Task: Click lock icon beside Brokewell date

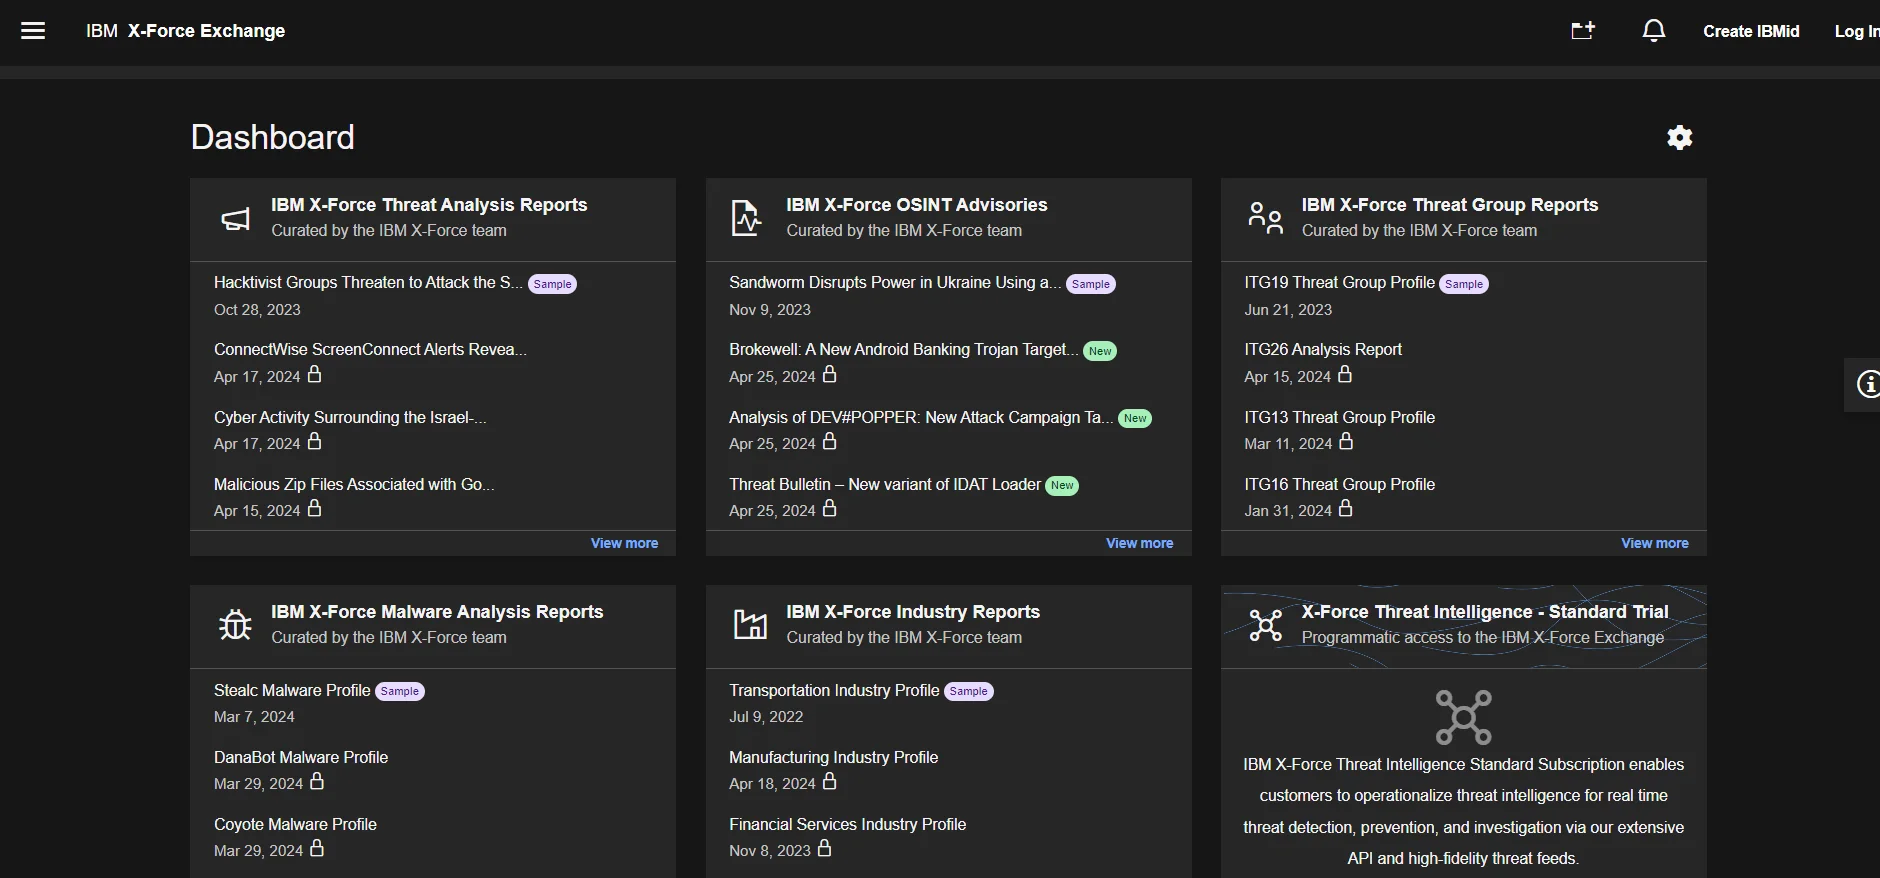Action: pos(830,374)
